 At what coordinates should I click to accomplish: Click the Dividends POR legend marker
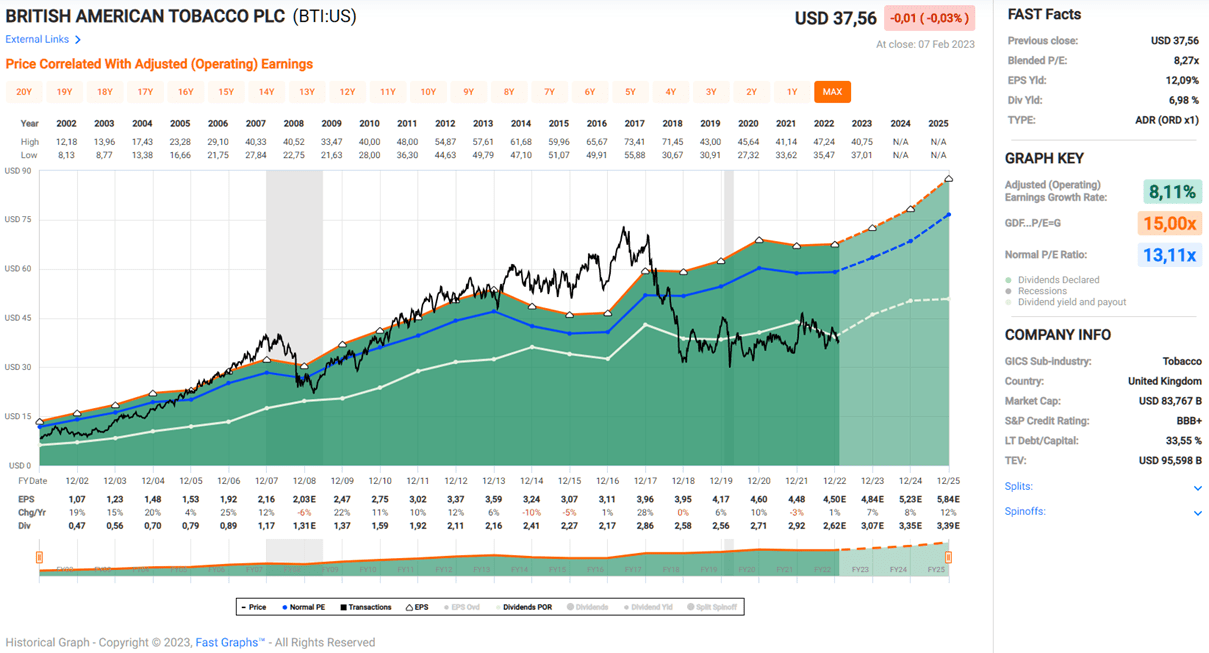point(498,607)
